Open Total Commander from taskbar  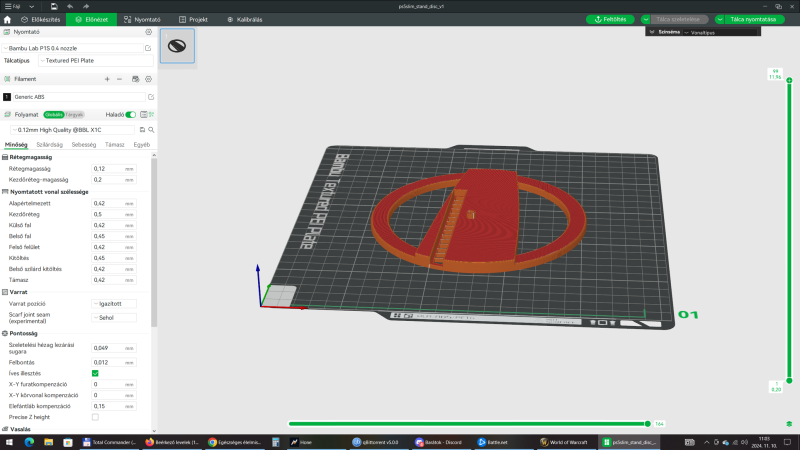(x=109, y=442)
